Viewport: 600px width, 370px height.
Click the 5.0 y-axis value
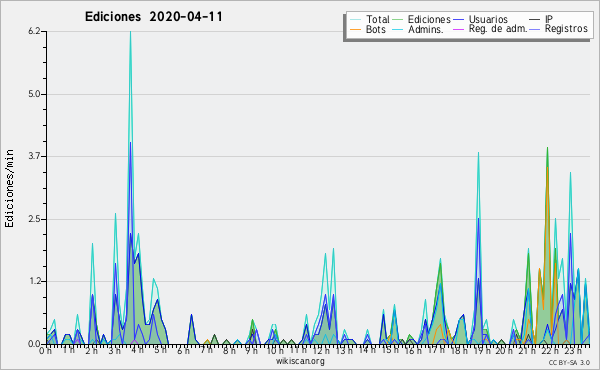pos(34,94)
